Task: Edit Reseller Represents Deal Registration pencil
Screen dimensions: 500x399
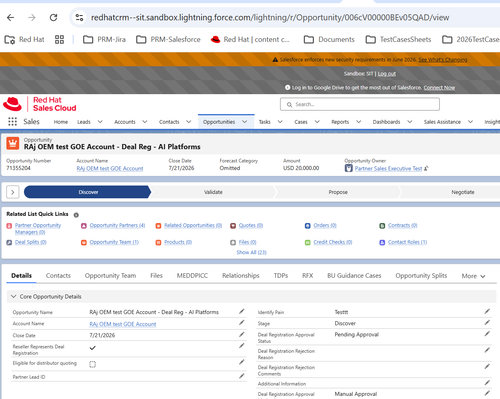Action: click(x=242, y=346)
